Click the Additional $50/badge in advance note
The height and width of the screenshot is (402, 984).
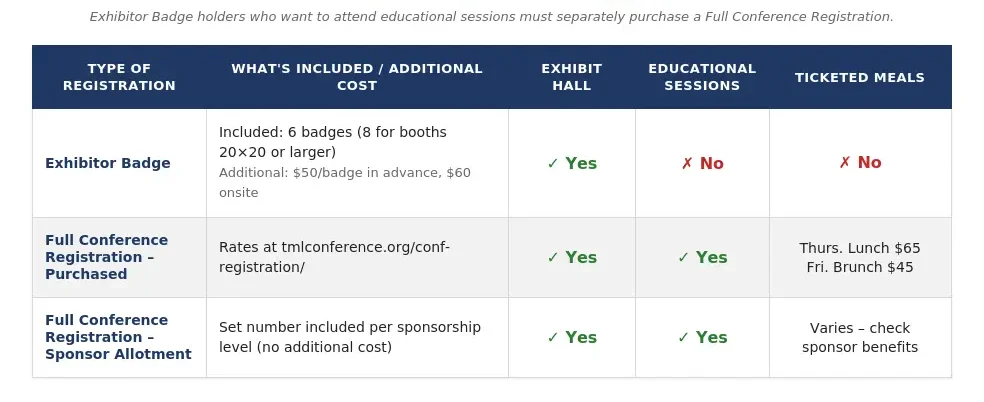[x=345, y=182]
